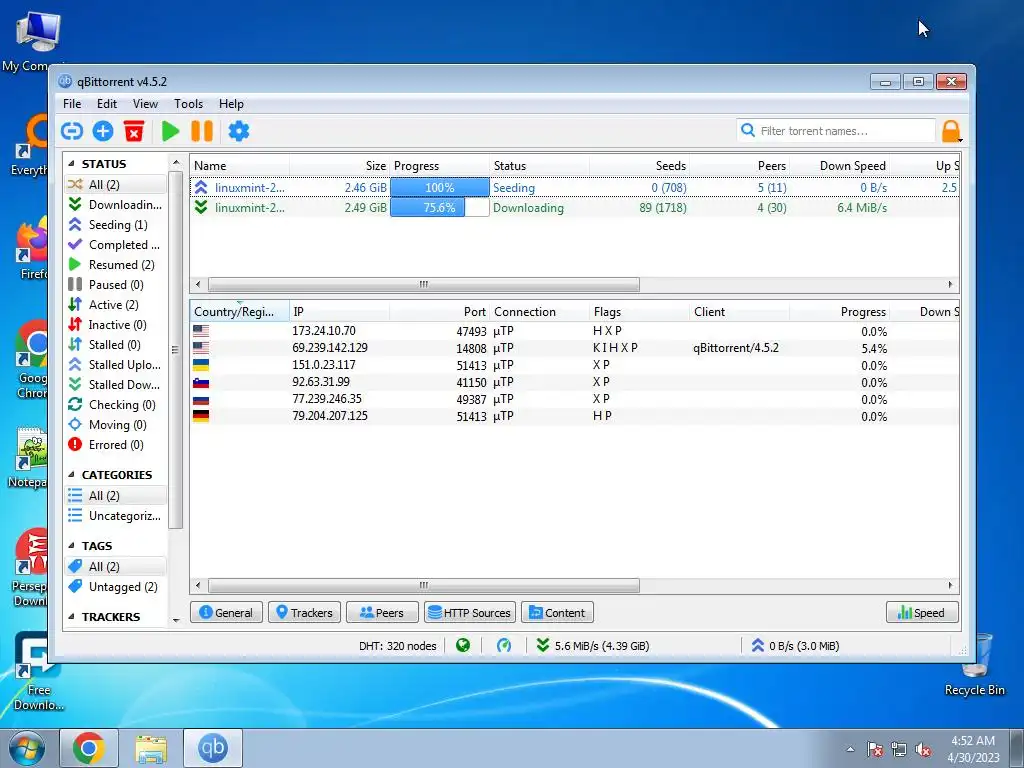The height and width of the screenshot is (768, 1024).
Task: Click the 100% progress bar
Action: (440, 187)
